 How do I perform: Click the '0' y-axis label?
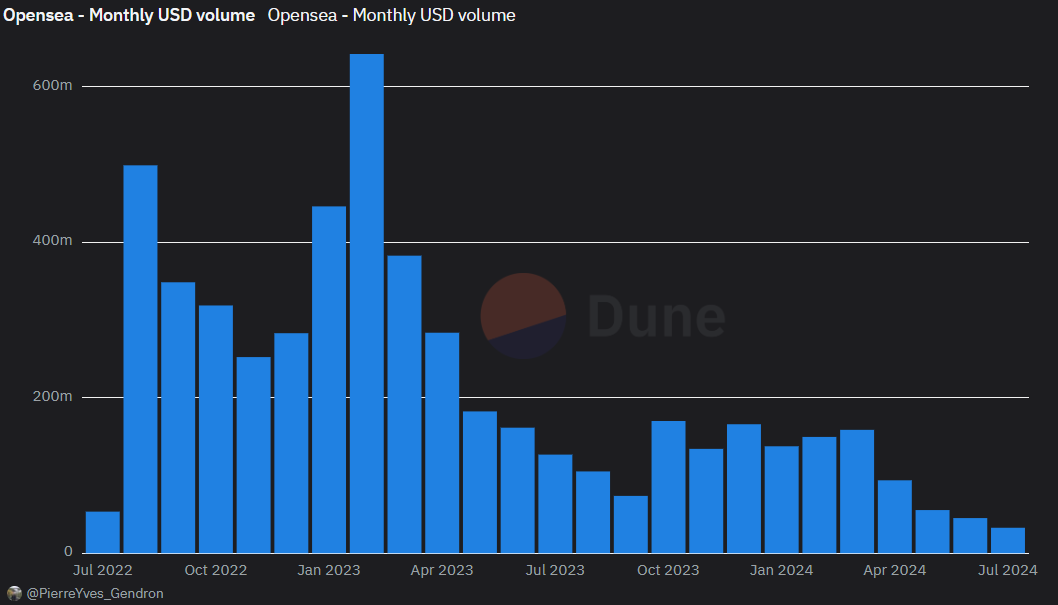(x=68, y=552)
